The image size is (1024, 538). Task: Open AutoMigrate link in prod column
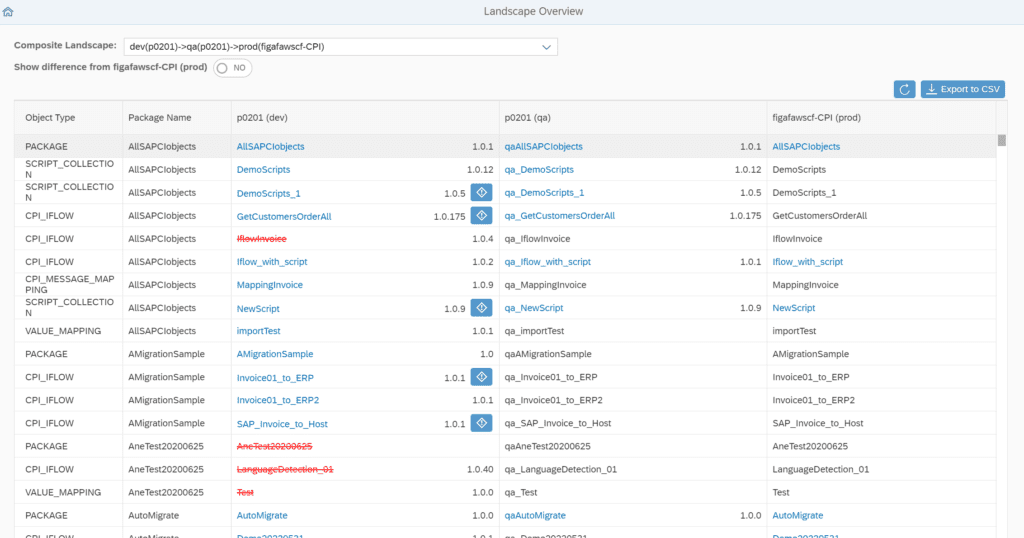pyautogui.click(x=797, y=515)
